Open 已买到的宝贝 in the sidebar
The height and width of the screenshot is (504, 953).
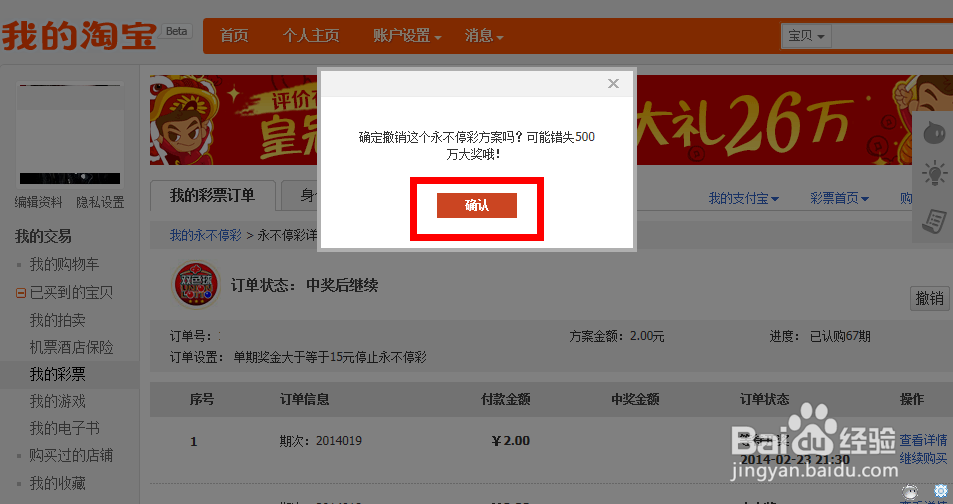click(71, 292)
